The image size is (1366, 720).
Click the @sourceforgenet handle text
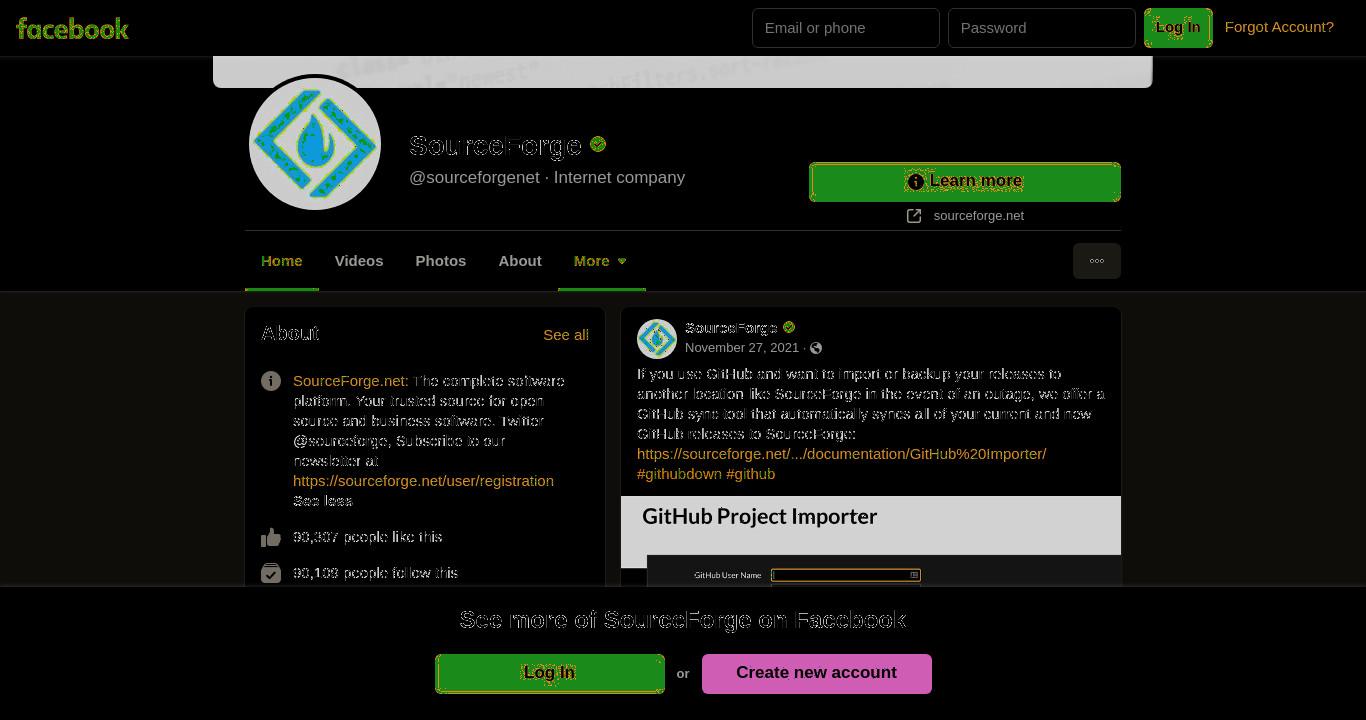[474, 178]
